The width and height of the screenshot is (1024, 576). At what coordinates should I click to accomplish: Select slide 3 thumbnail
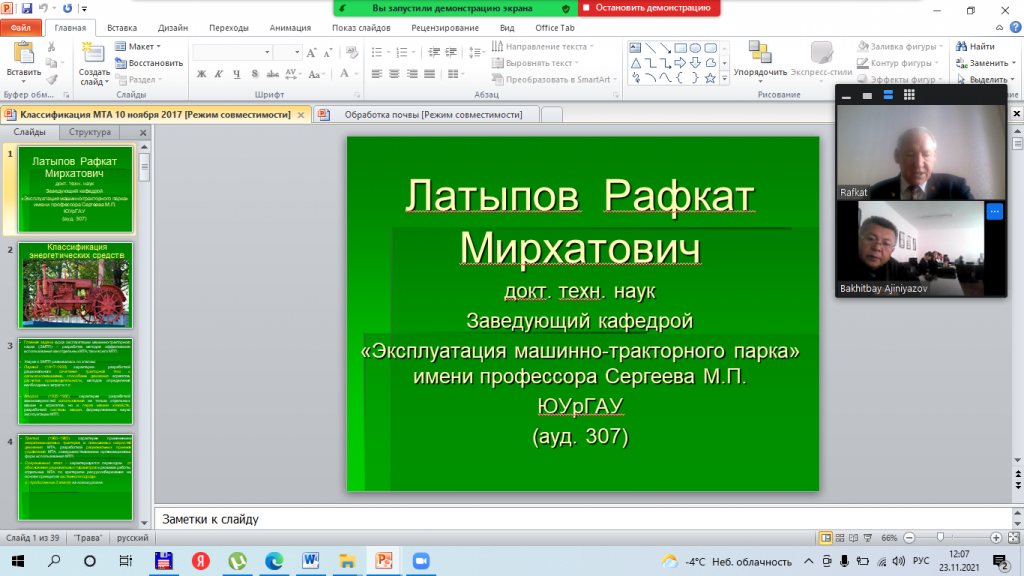point(76,381)
